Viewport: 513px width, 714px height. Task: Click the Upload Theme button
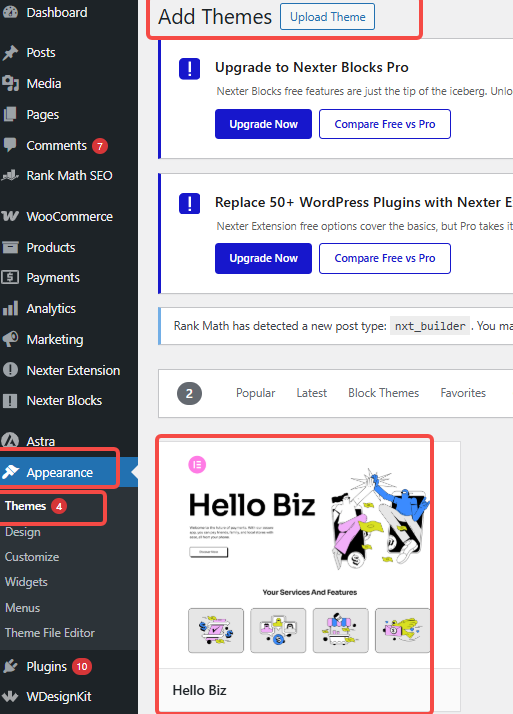(x=327, y=17)
